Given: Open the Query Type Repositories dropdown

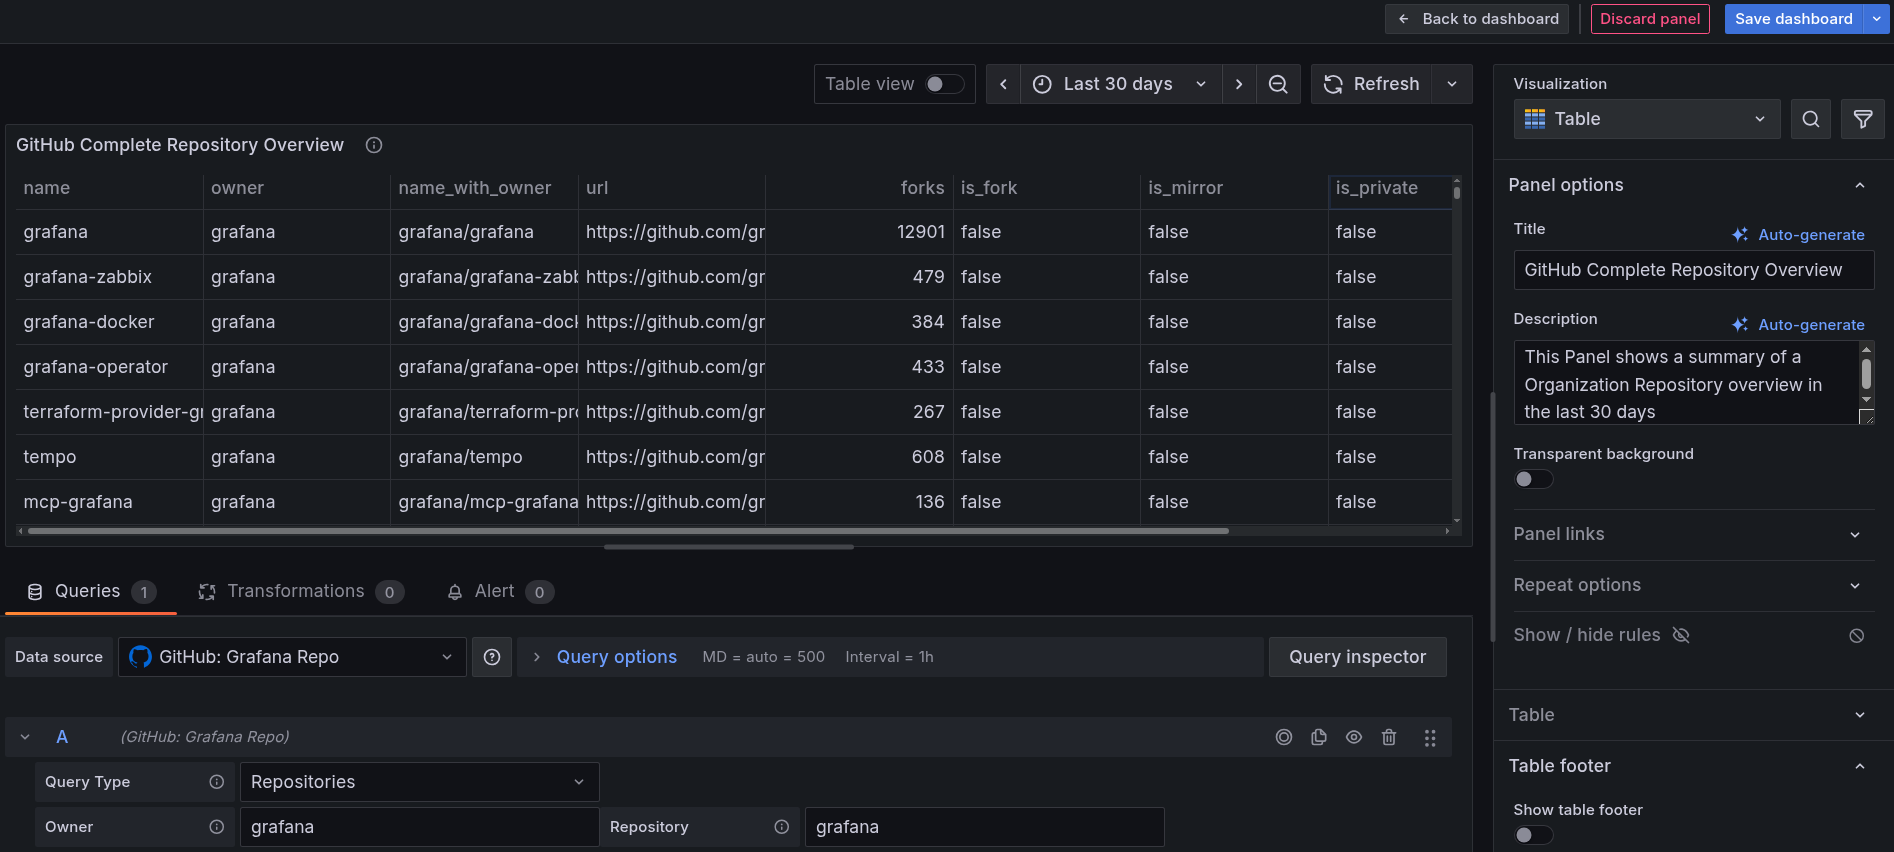Looking at the screenshot, I should click(419, 782).
